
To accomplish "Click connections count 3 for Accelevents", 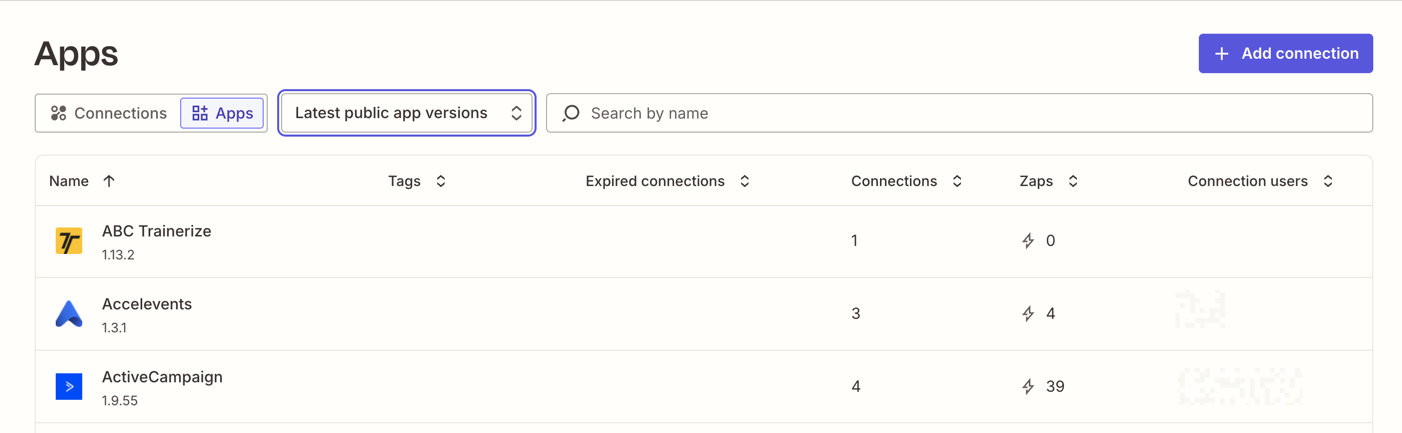I will pyautogui.click(x=855, y=314).
